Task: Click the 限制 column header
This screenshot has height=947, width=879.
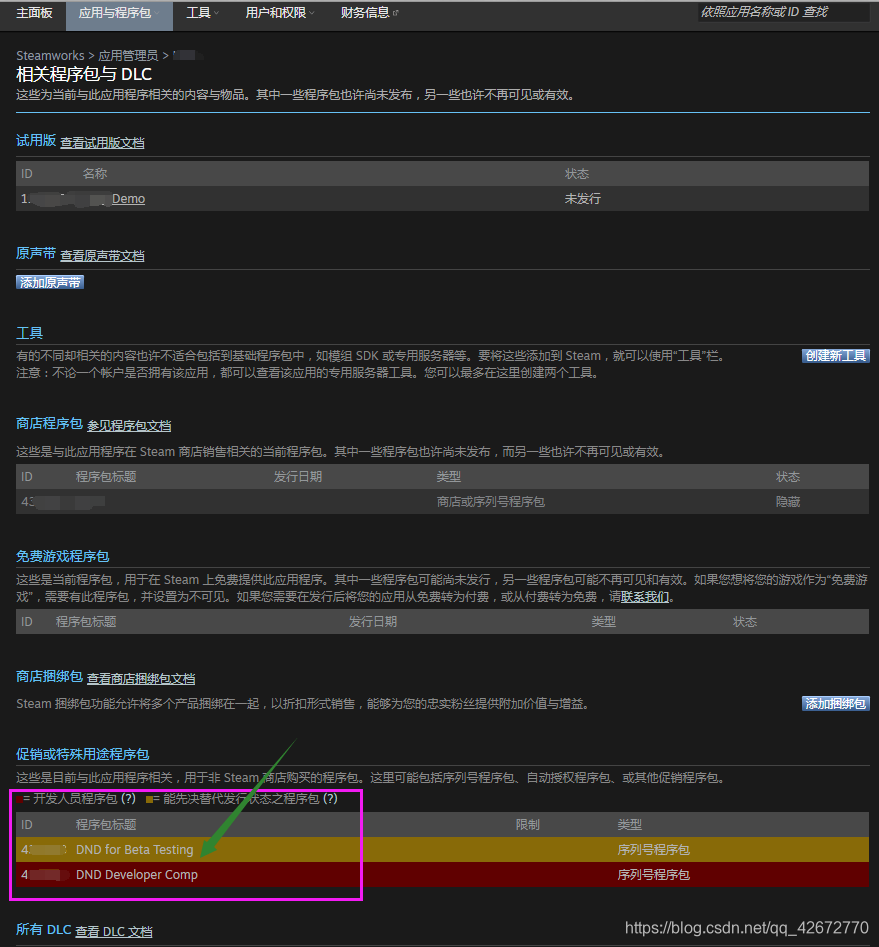Action: [527, 825]
